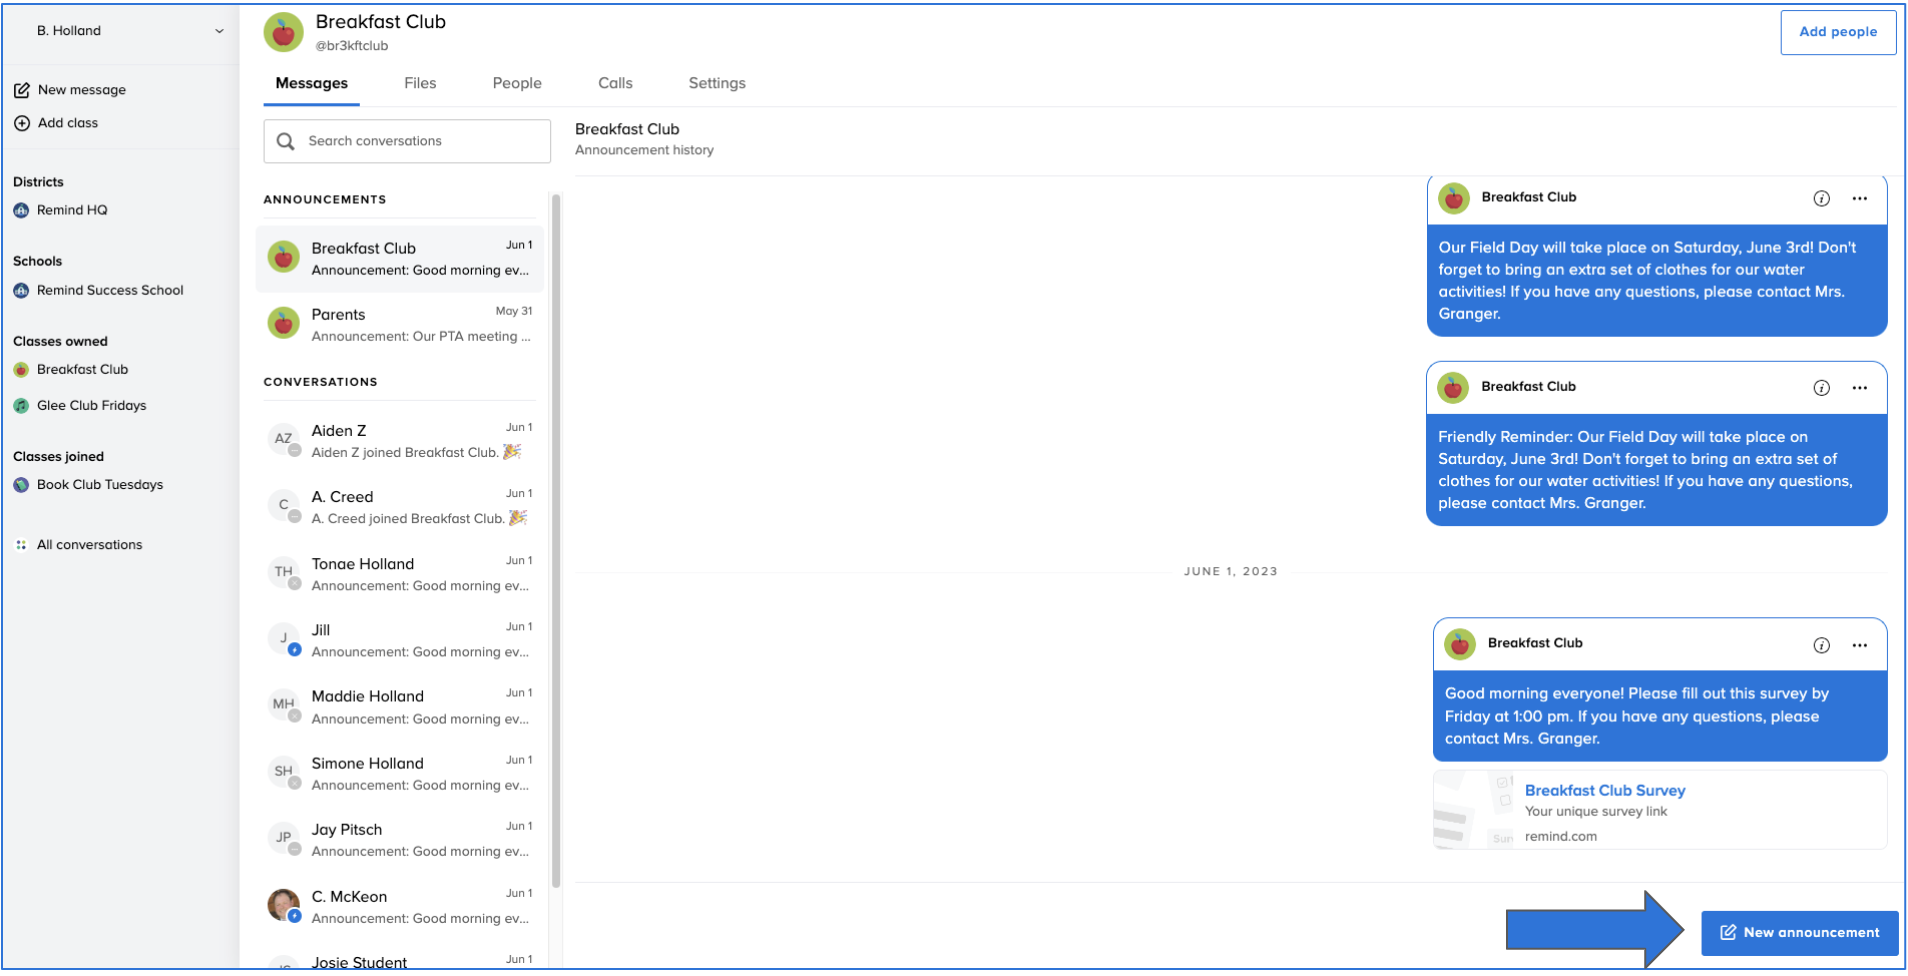Click the Search conversations field

click(x=420, y=141)
